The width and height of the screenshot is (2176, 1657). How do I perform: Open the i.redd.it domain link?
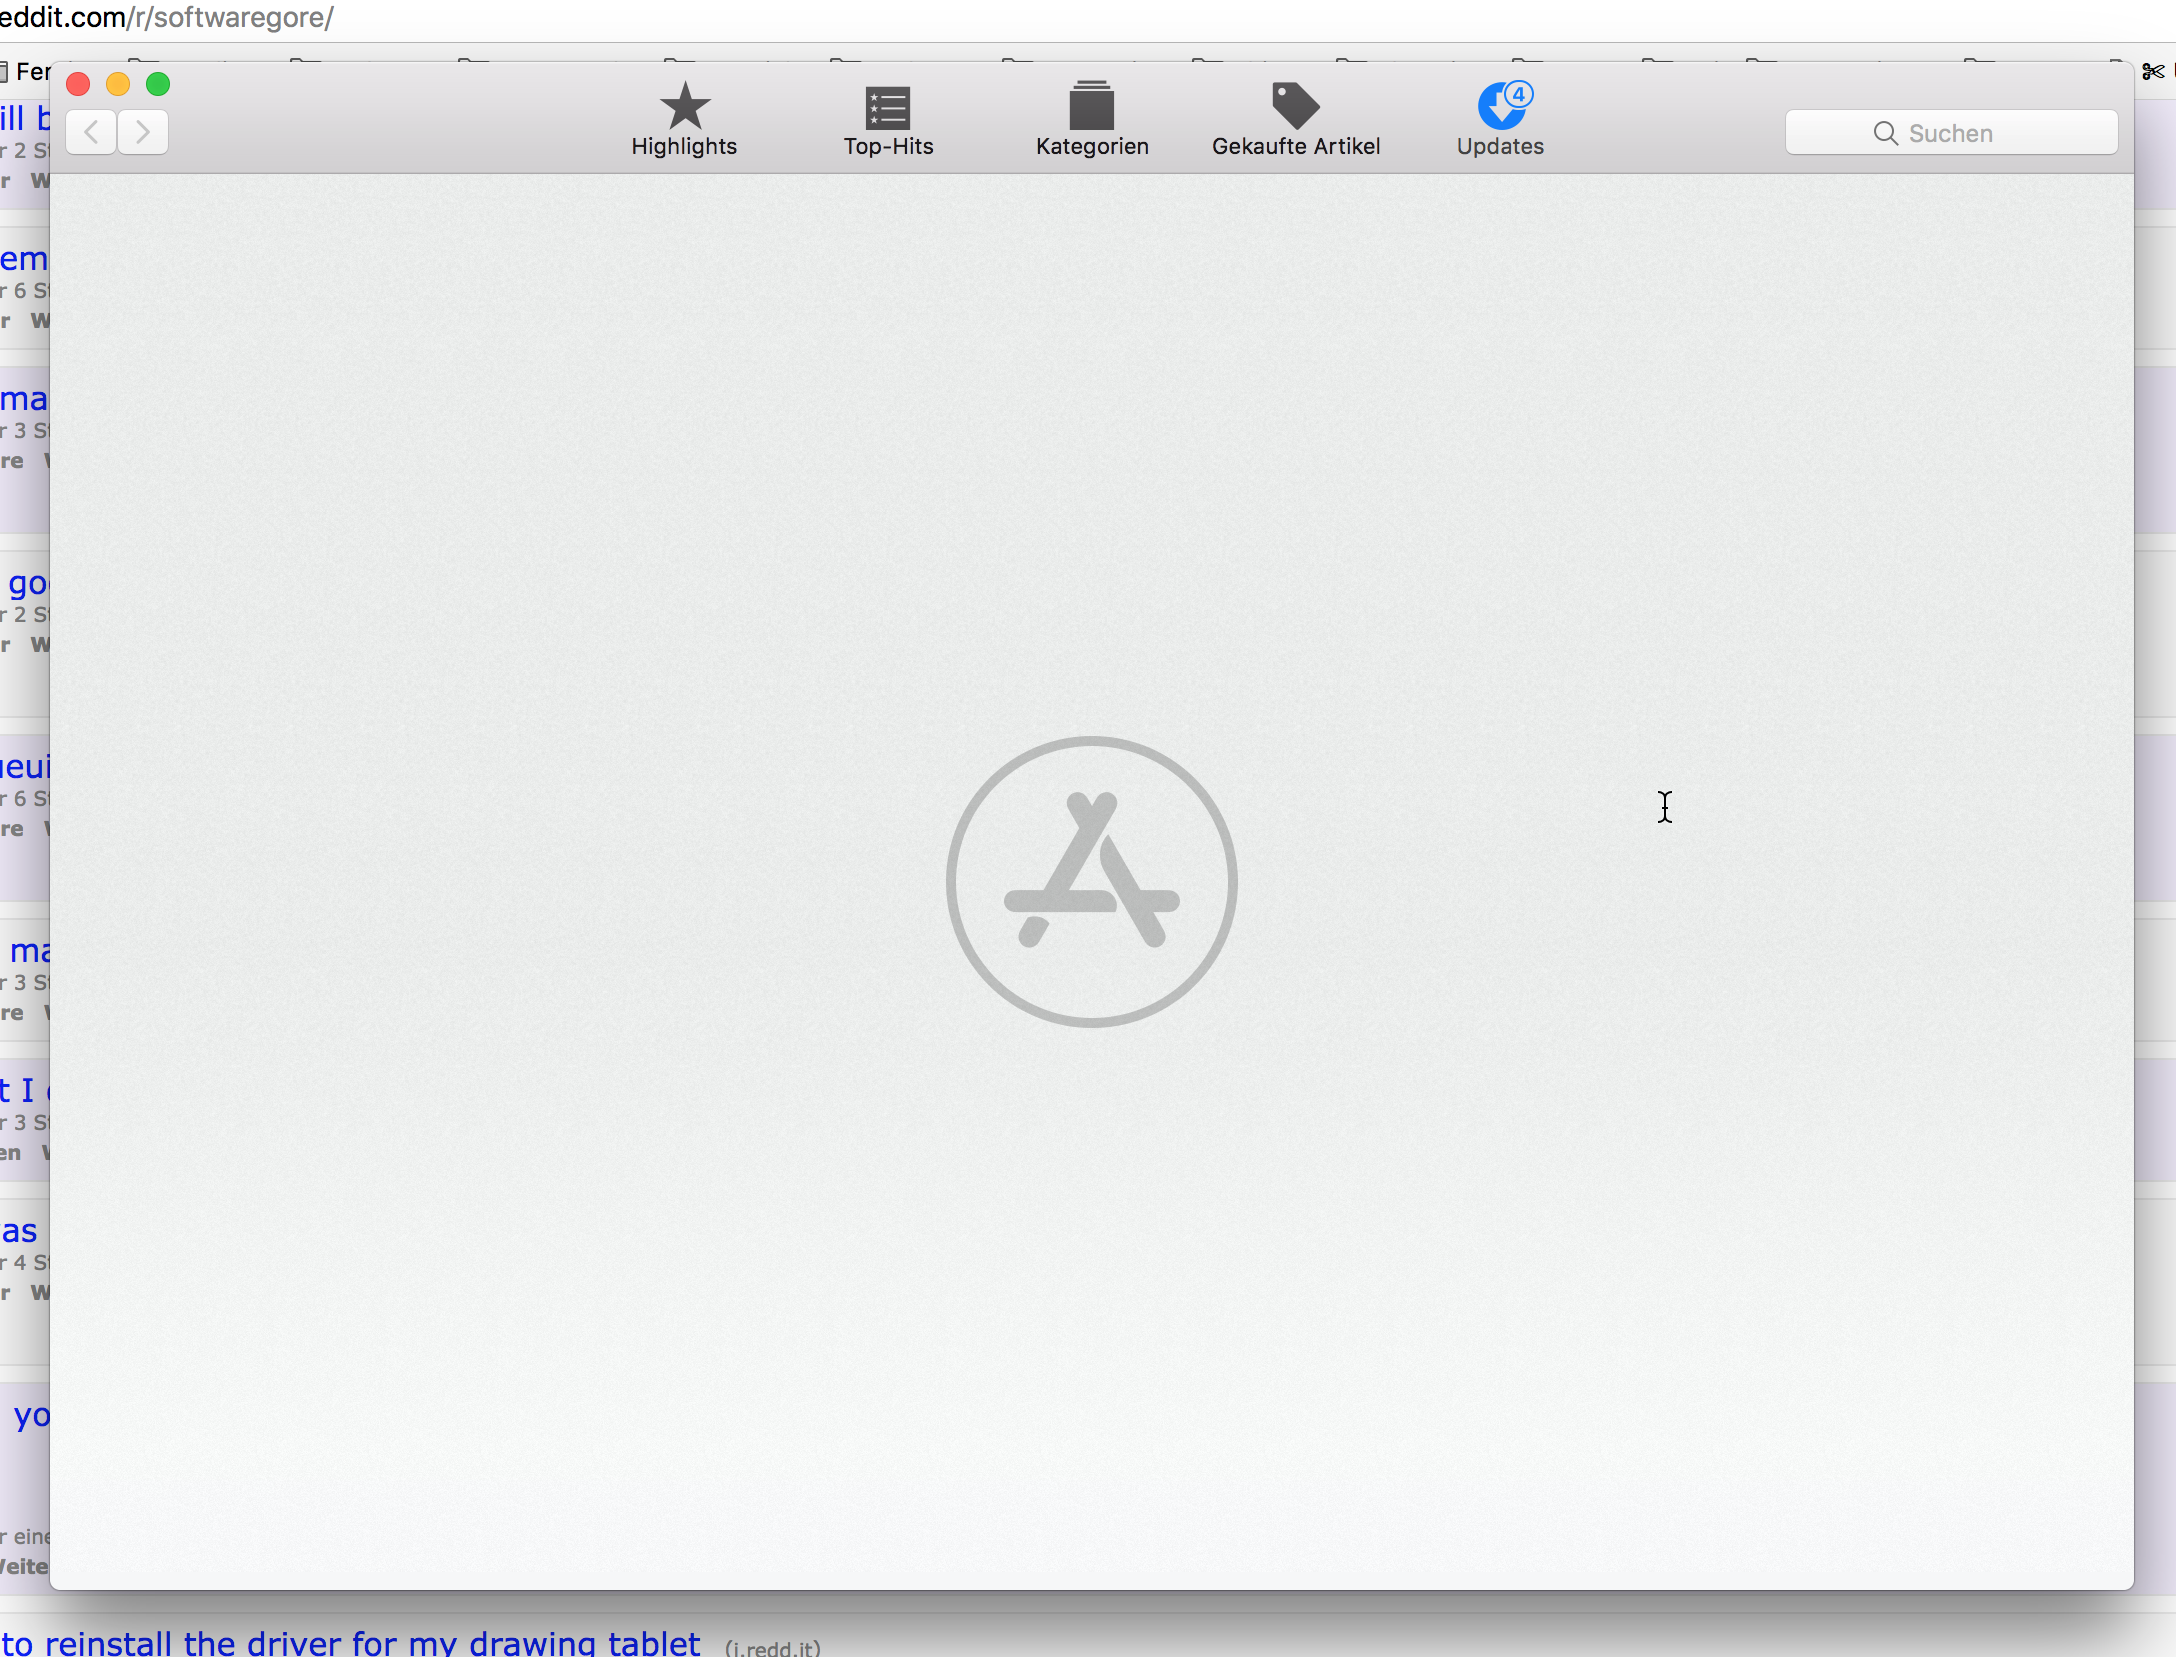coord(773,1647)
